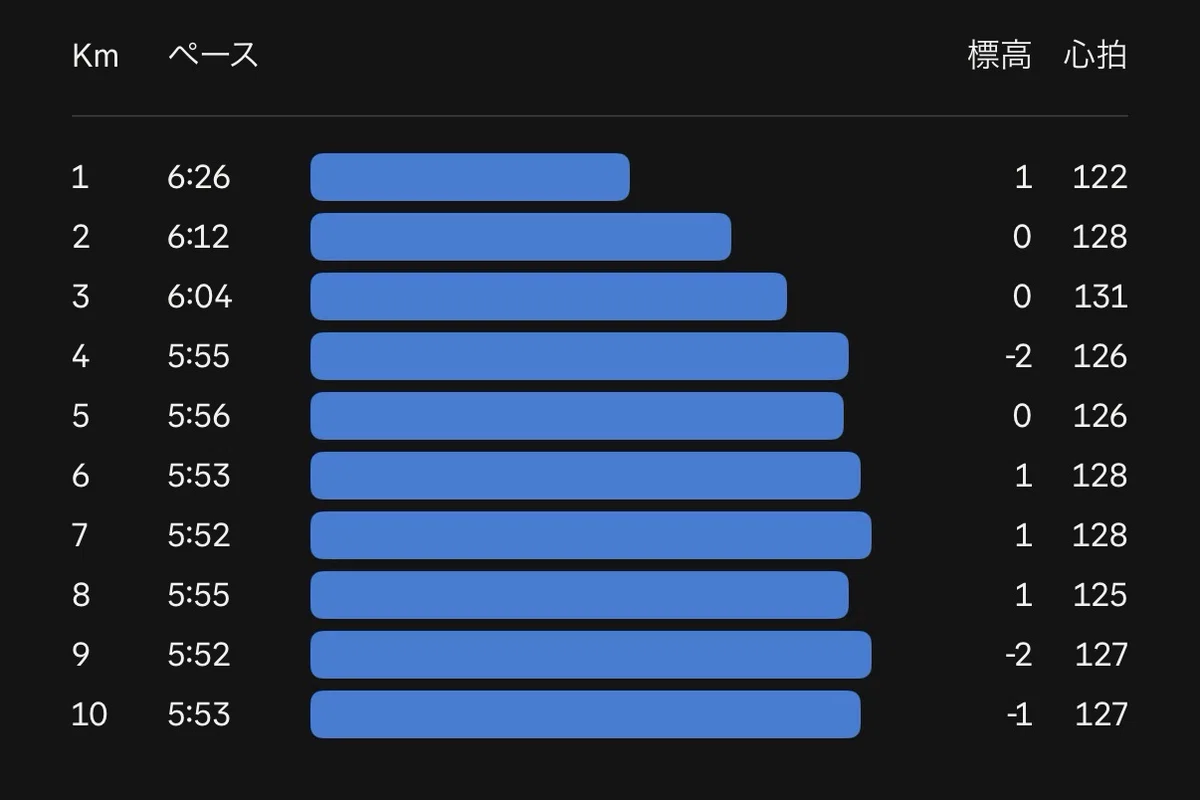The image size is (1200, 800).
Task: Select the 6:26 pace value
Action: pos(199,177)
